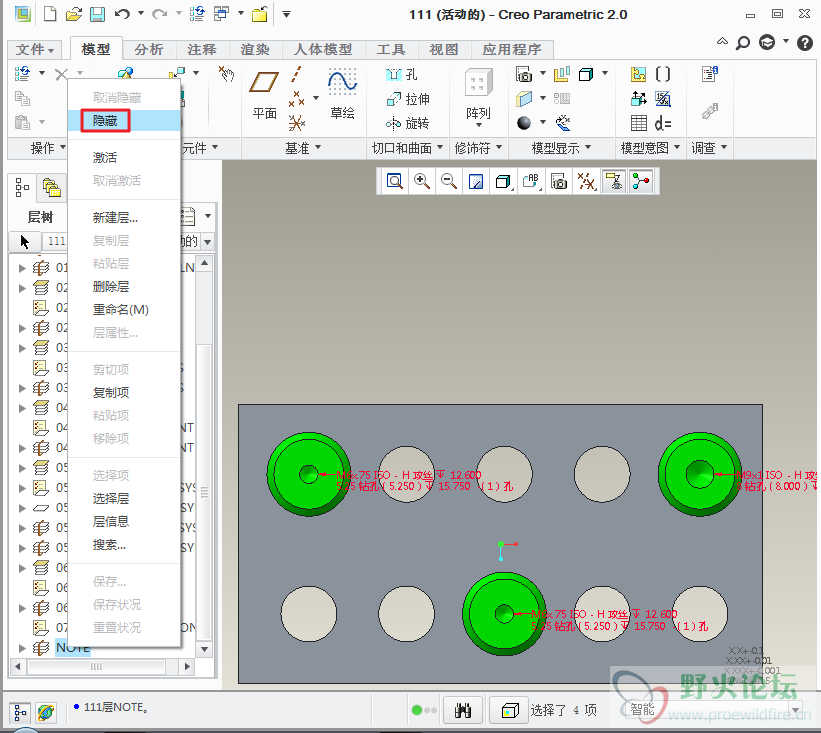The image size is (821, 733).
Task: Toggle the spin center display button
Action: click(x=641, y=181)
